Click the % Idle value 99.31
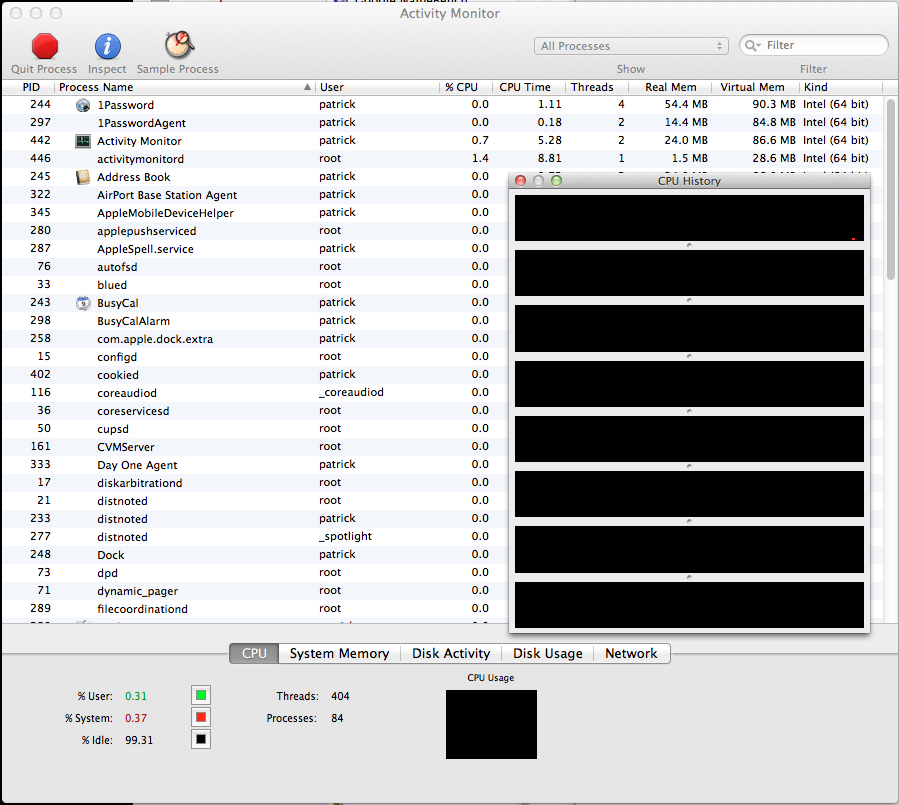Screen dimensions: 899x805 click(139, 740)
